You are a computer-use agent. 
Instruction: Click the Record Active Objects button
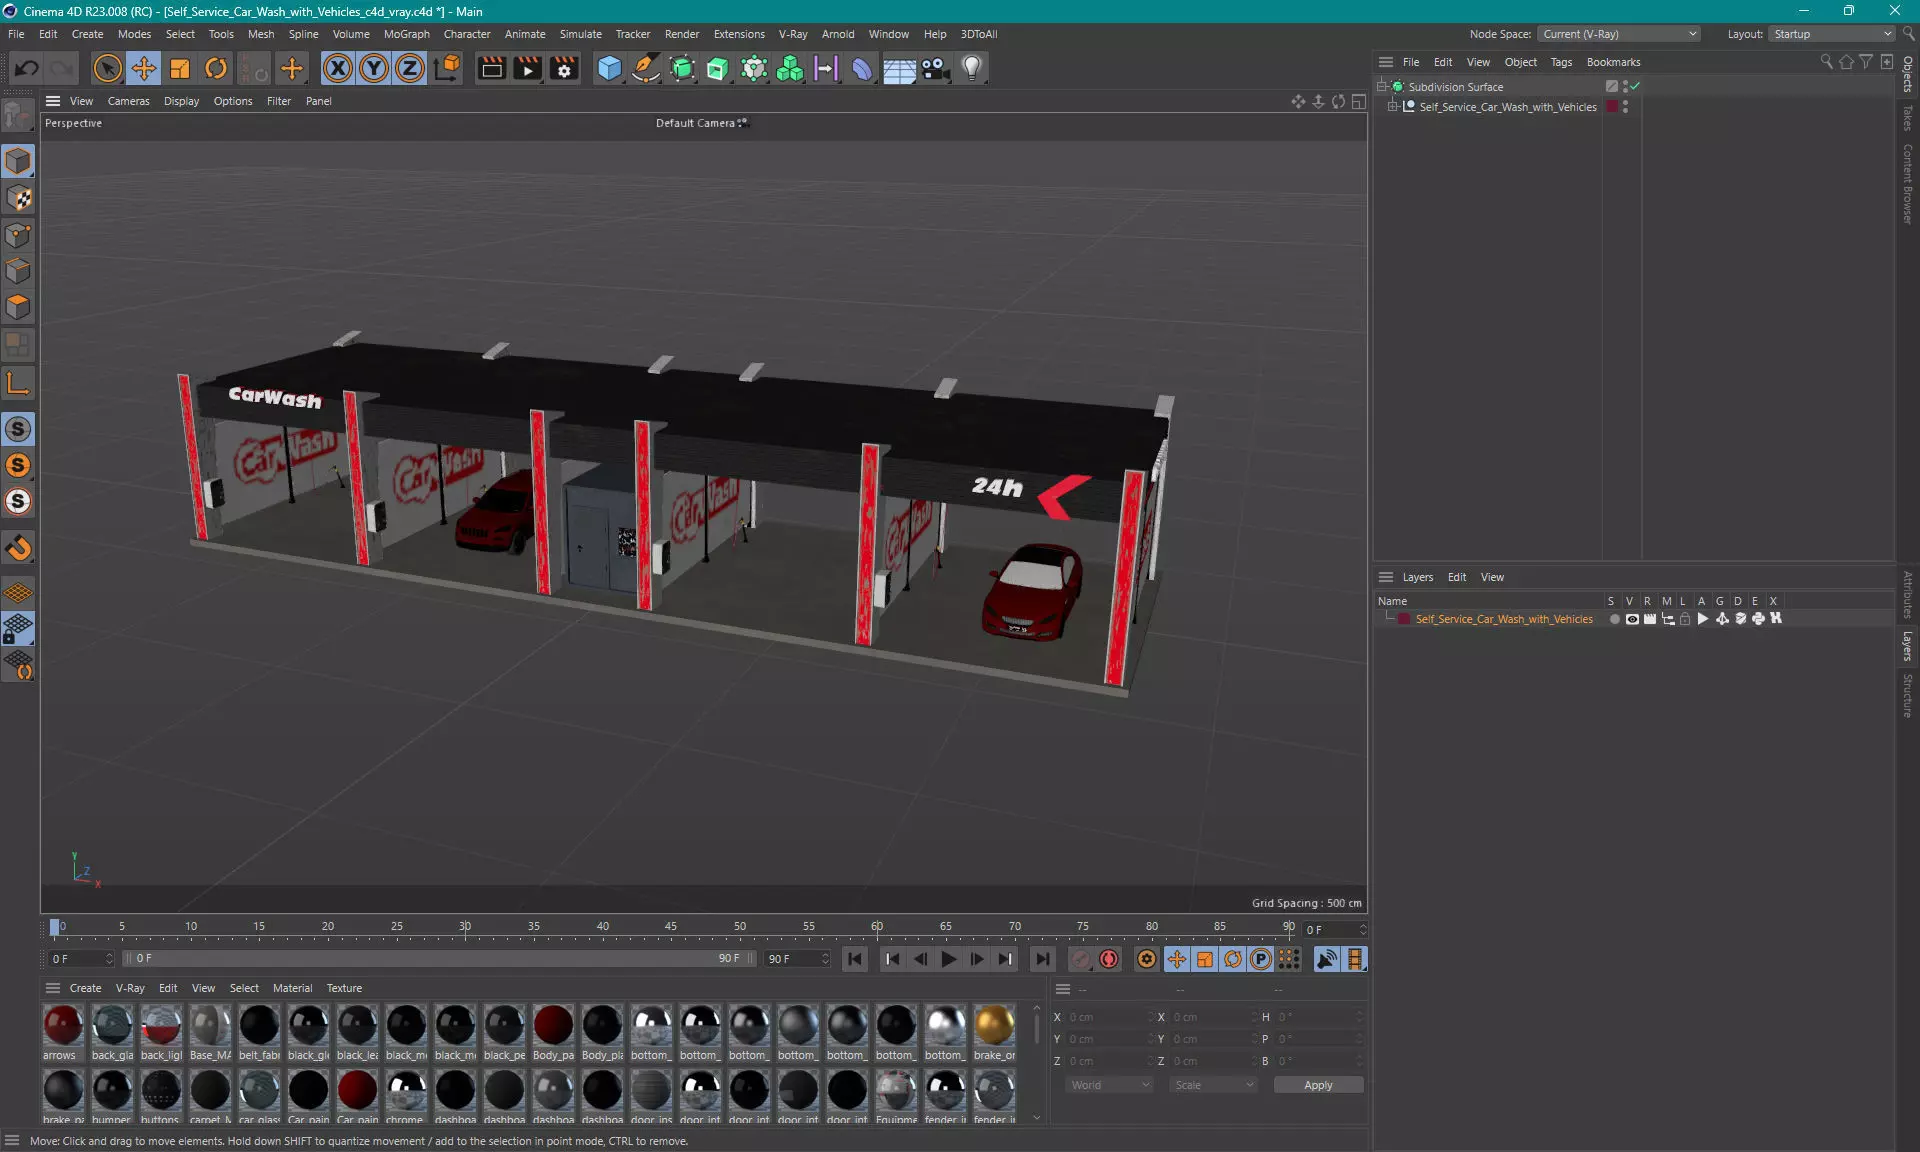point(1081,959)
